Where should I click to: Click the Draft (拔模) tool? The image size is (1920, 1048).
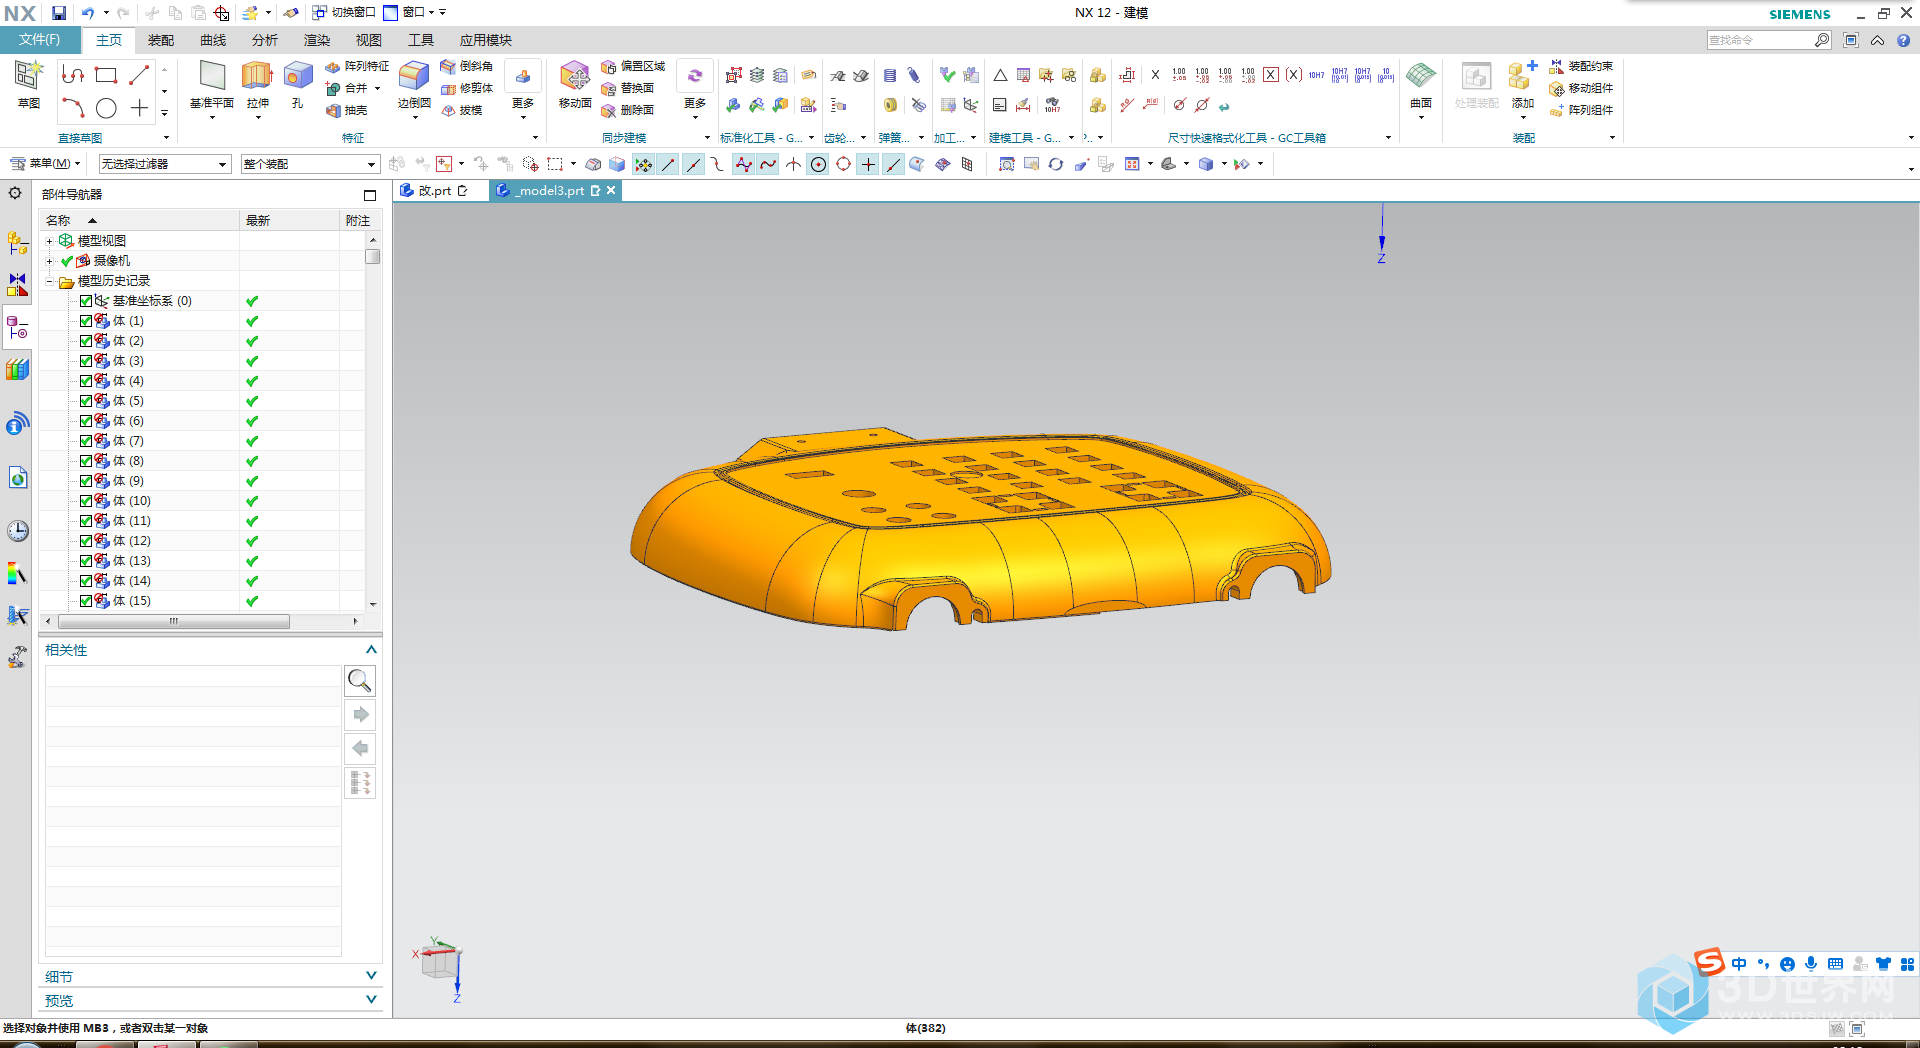click(x=462, y=110)
